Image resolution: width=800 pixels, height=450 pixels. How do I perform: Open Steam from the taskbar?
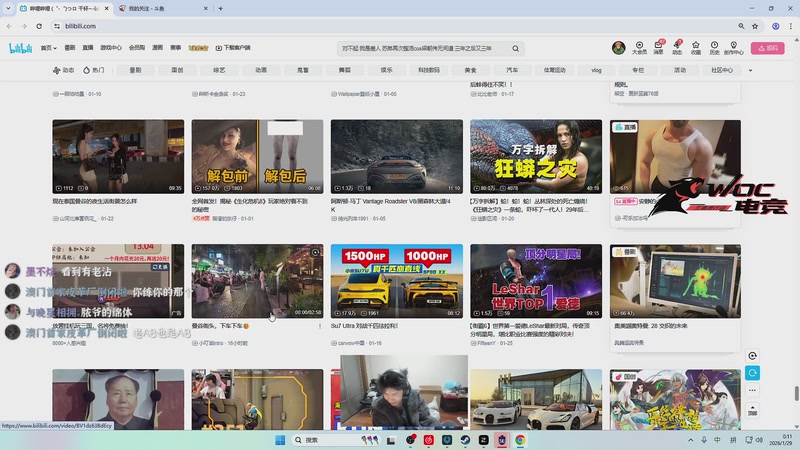click(x=465, y=440)
